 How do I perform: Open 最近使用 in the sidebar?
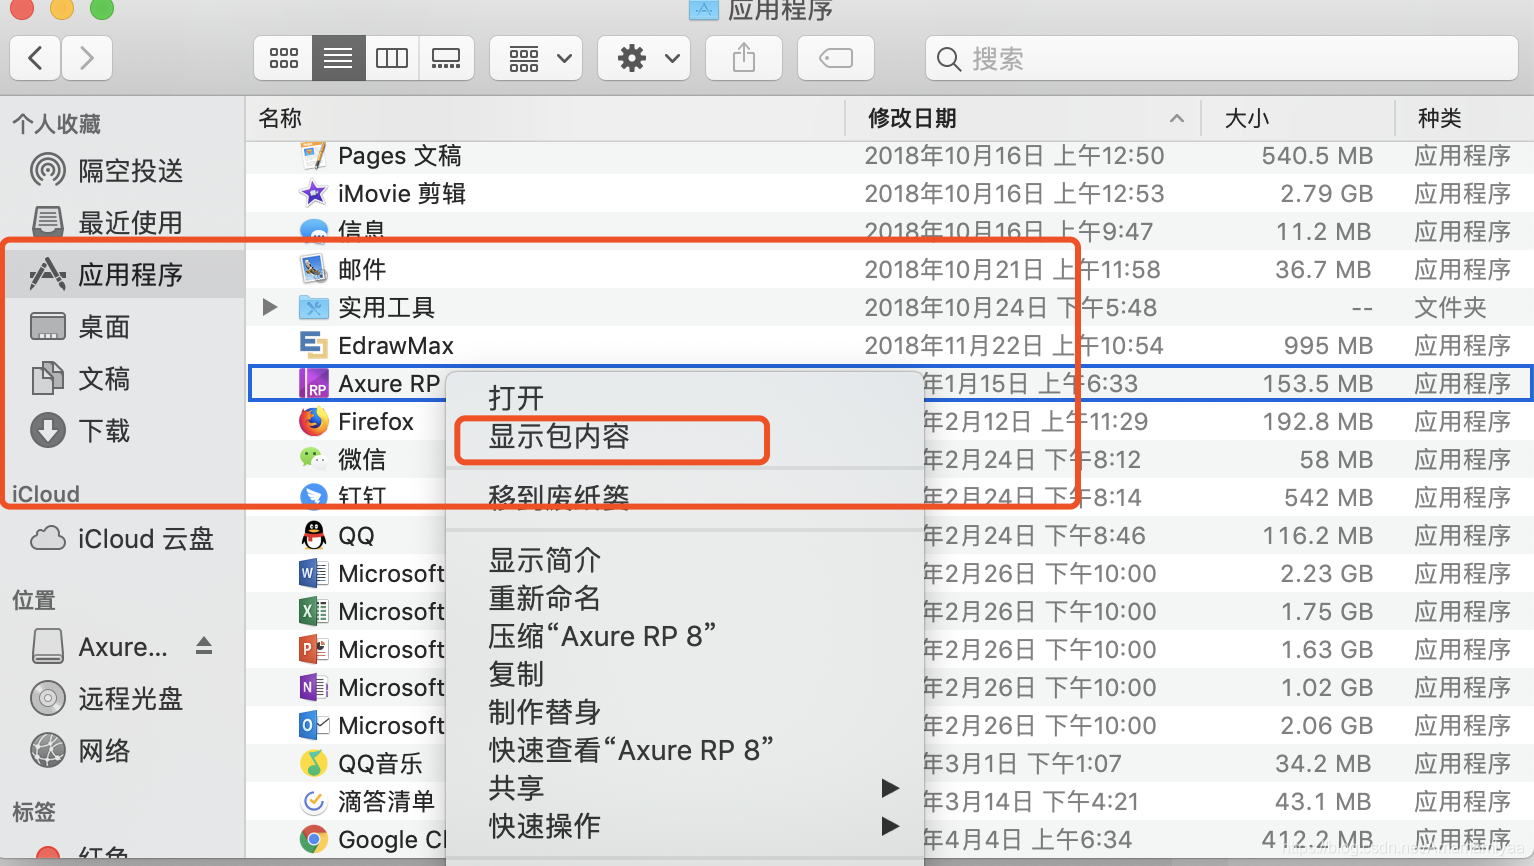124,223
